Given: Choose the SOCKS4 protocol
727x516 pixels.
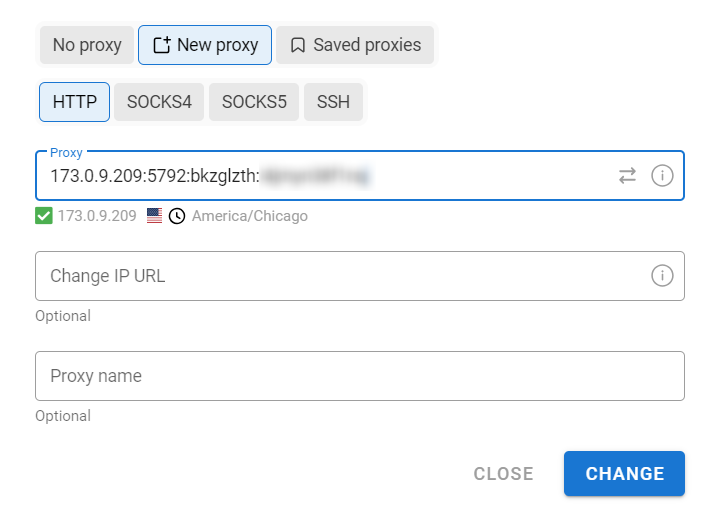Looking at the screenshot, I should [159, 102].
